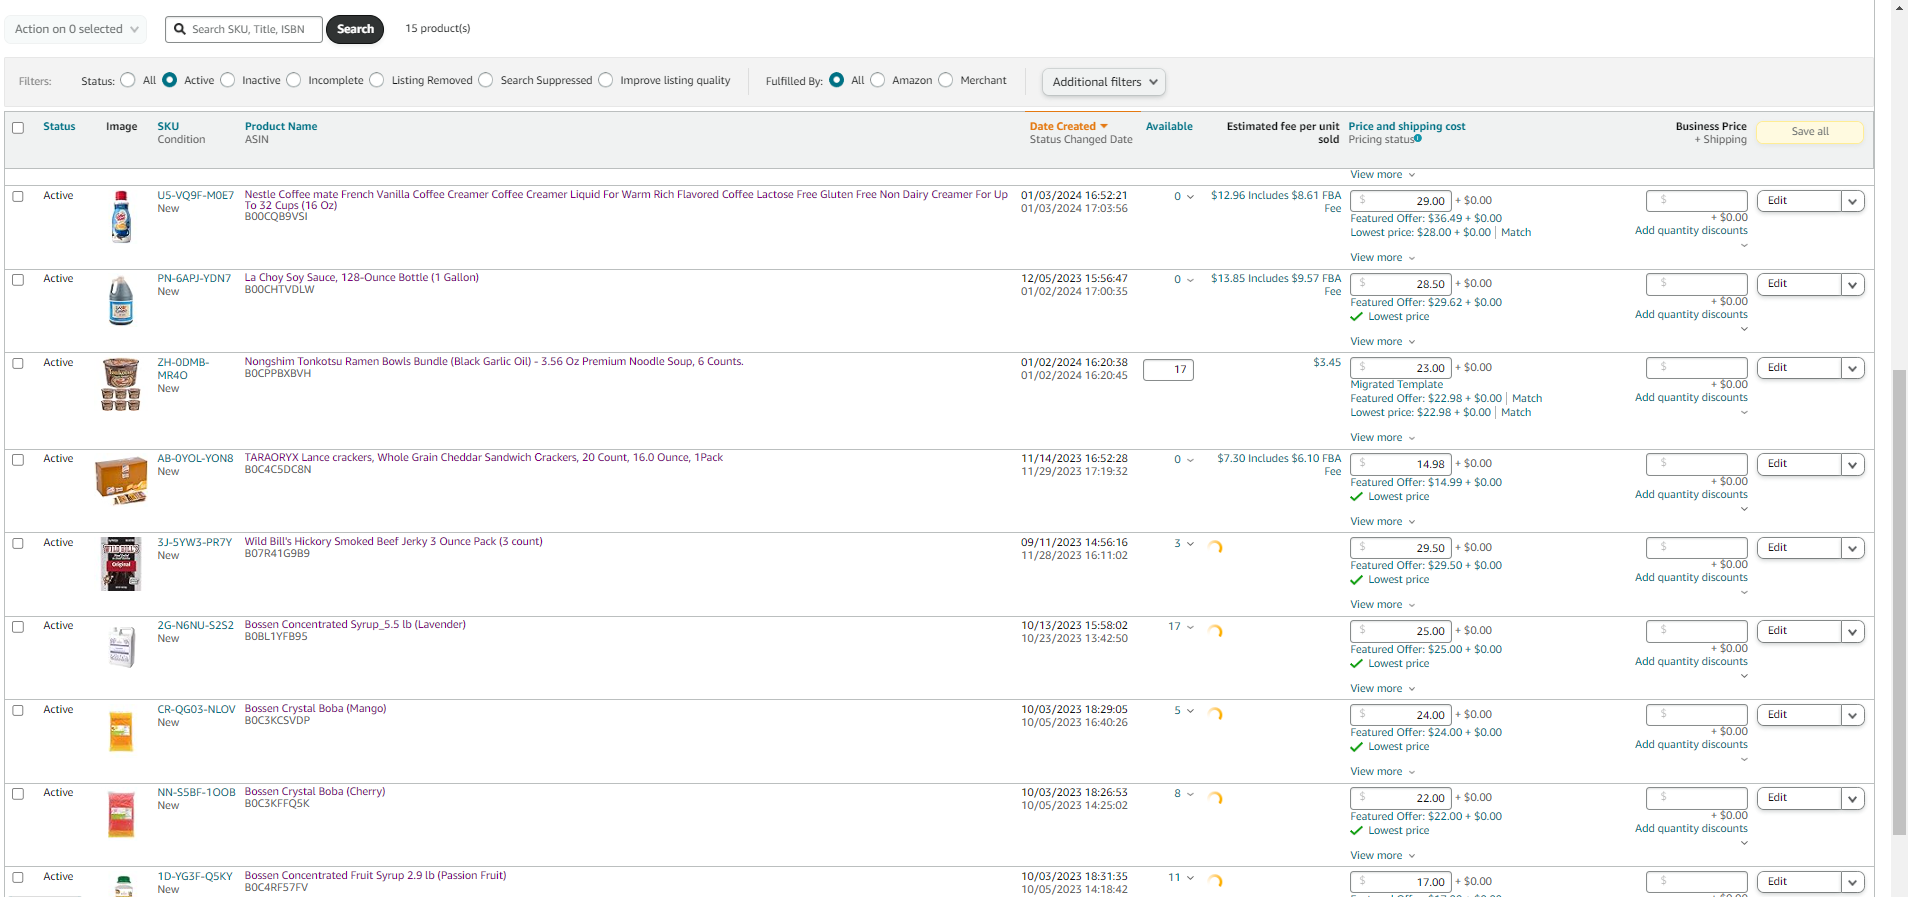Select the Search Suppressed radio button
The height and width of the screenshot is (897, 1908).
[486, 80]
